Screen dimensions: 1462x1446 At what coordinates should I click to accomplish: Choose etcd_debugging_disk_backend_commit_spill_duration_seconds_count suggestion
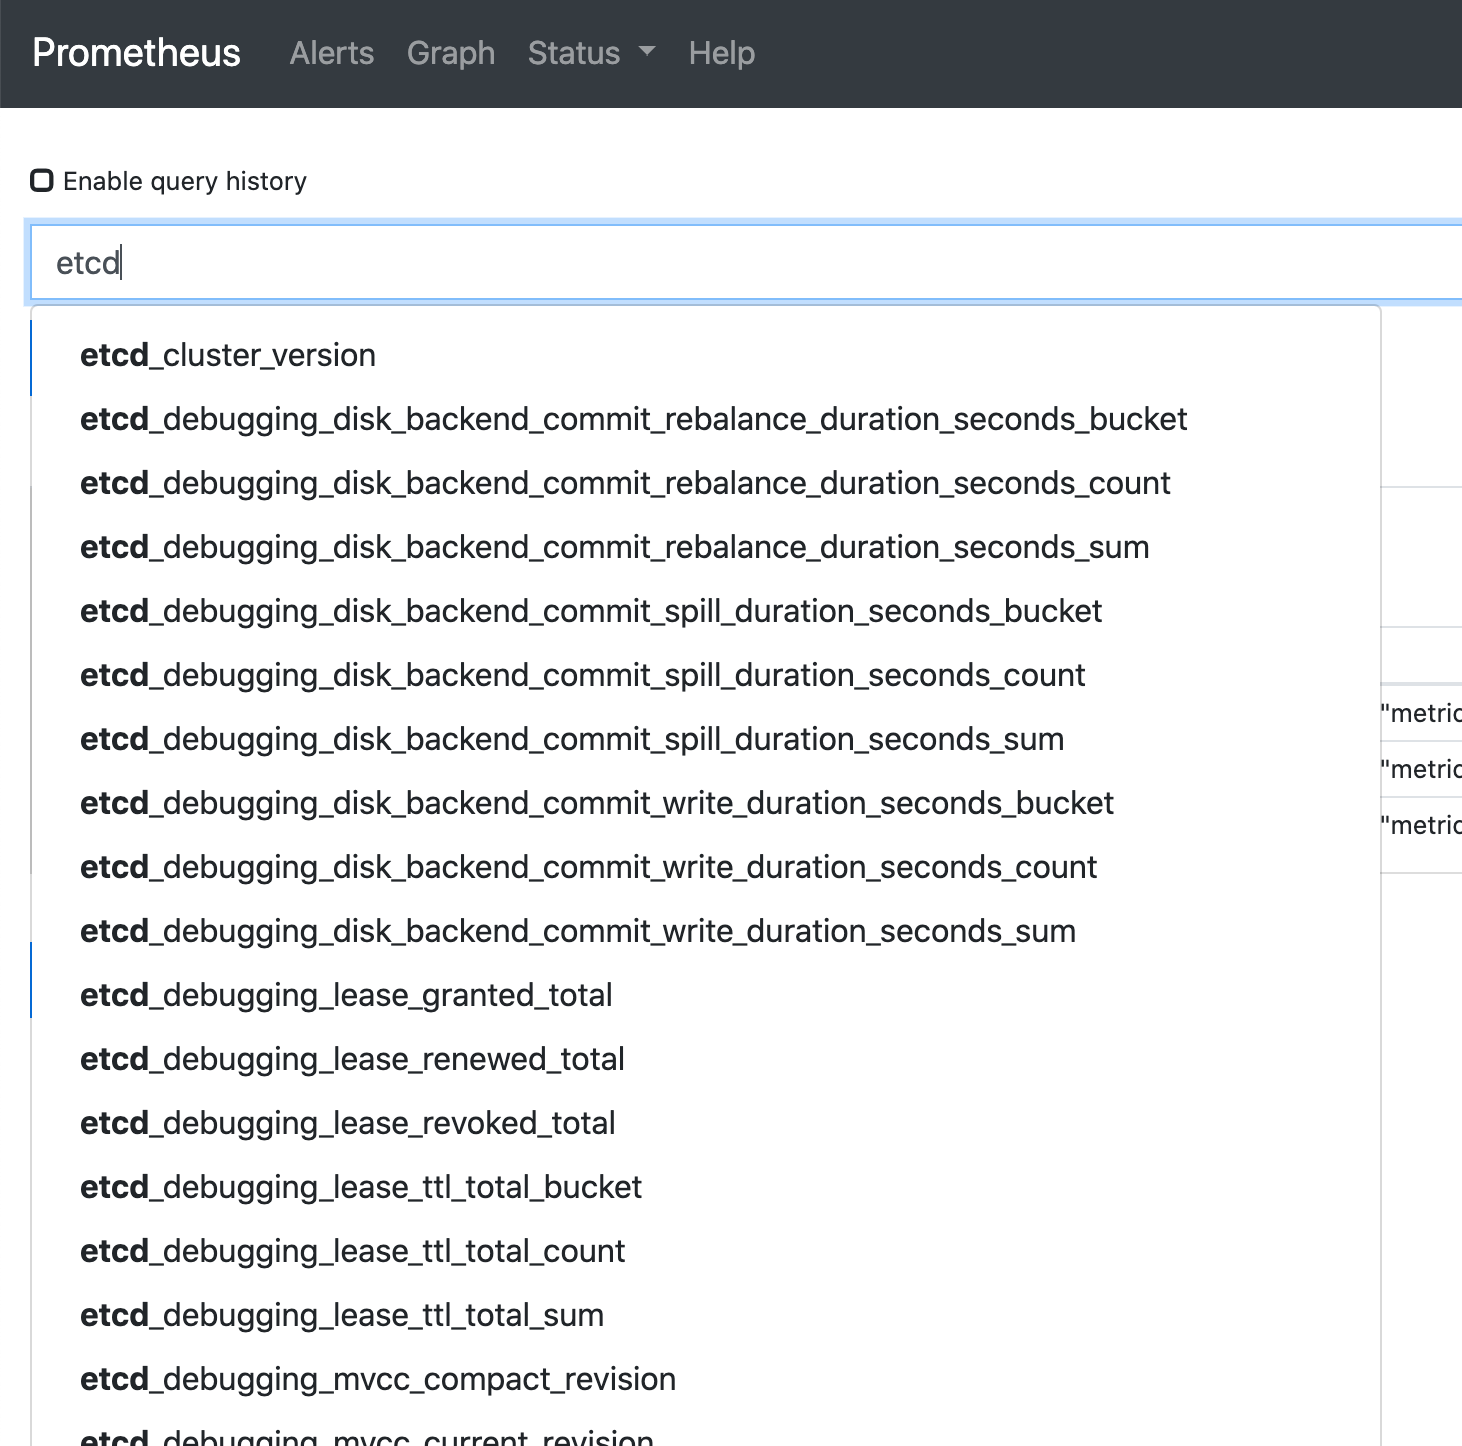tap(582, 674)
